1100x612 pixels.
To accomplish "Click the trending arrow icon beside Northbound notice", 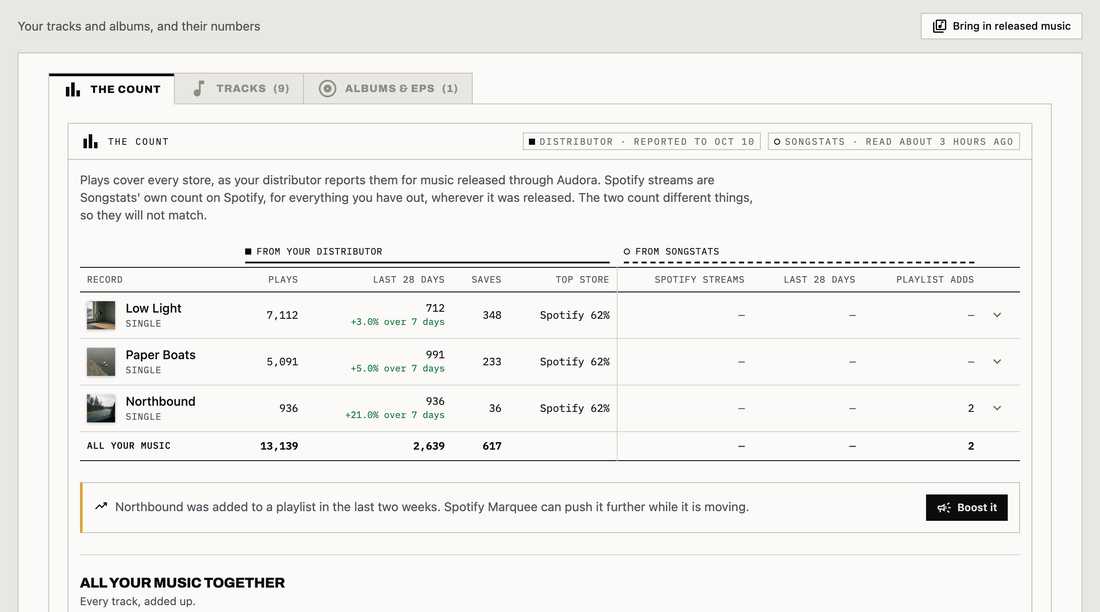I will (101, 506).
